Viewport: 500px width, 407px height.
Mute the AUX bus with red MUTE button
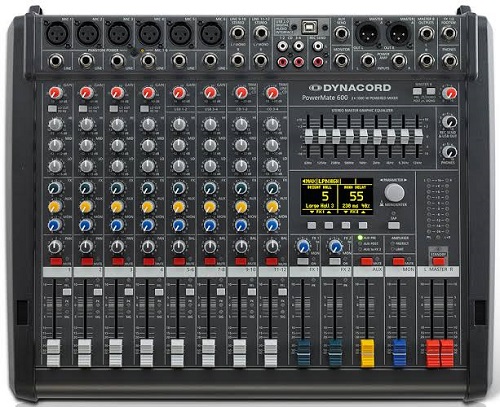click(x=367, y=261)
